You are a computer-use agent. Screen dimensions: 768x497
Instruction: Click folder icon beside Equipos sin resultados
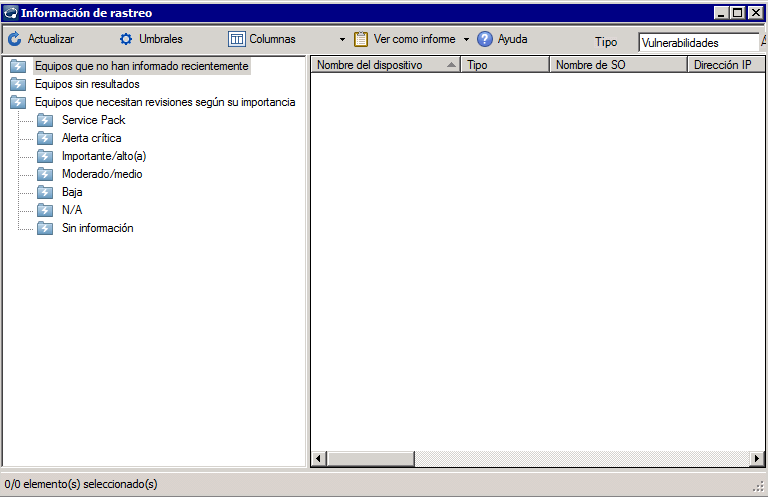coord(18,84)
